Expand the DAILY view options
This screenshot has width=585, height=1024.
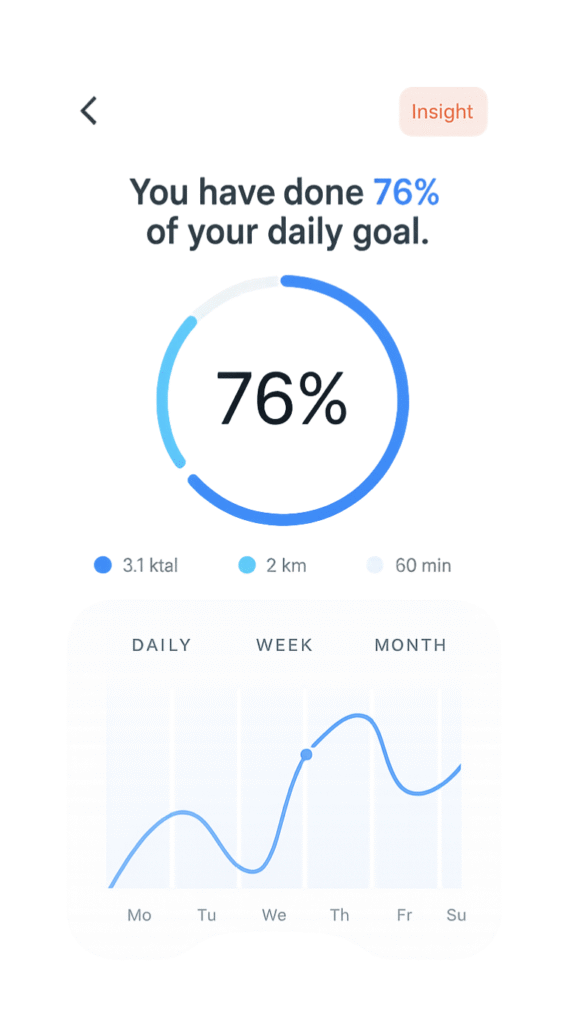161,645
